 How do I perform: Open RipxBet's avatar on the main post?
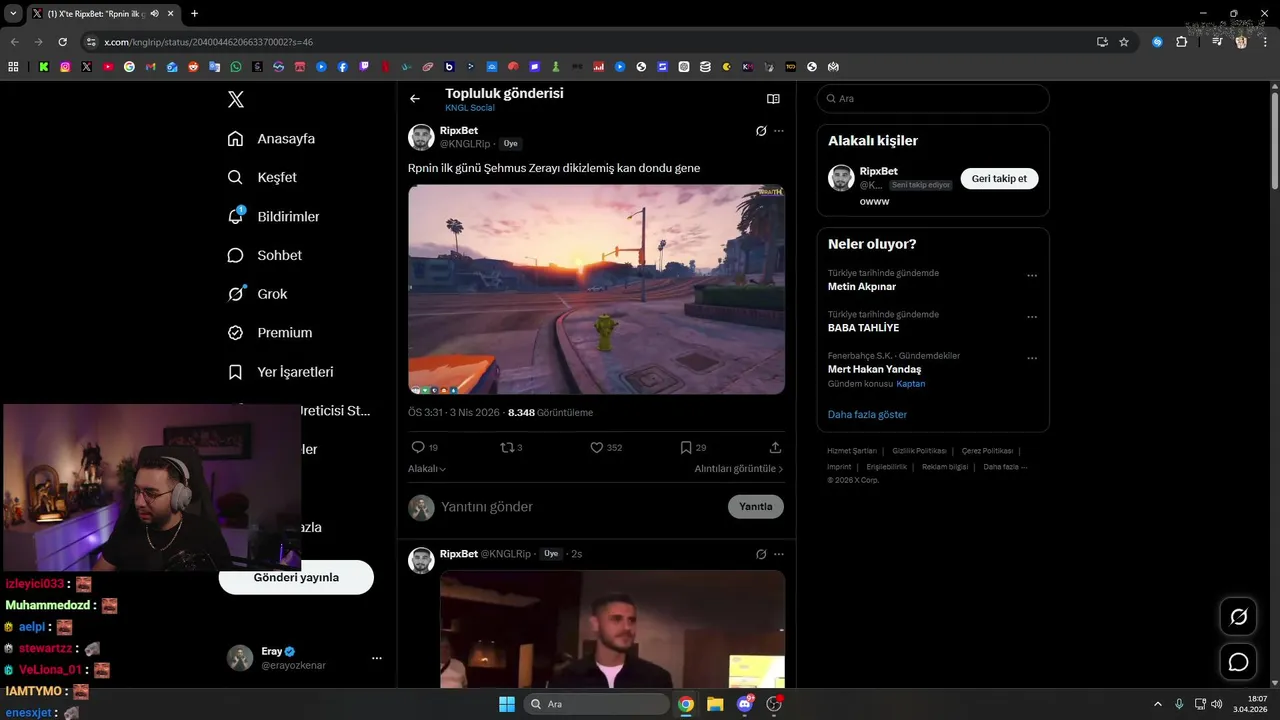point(421,137)
